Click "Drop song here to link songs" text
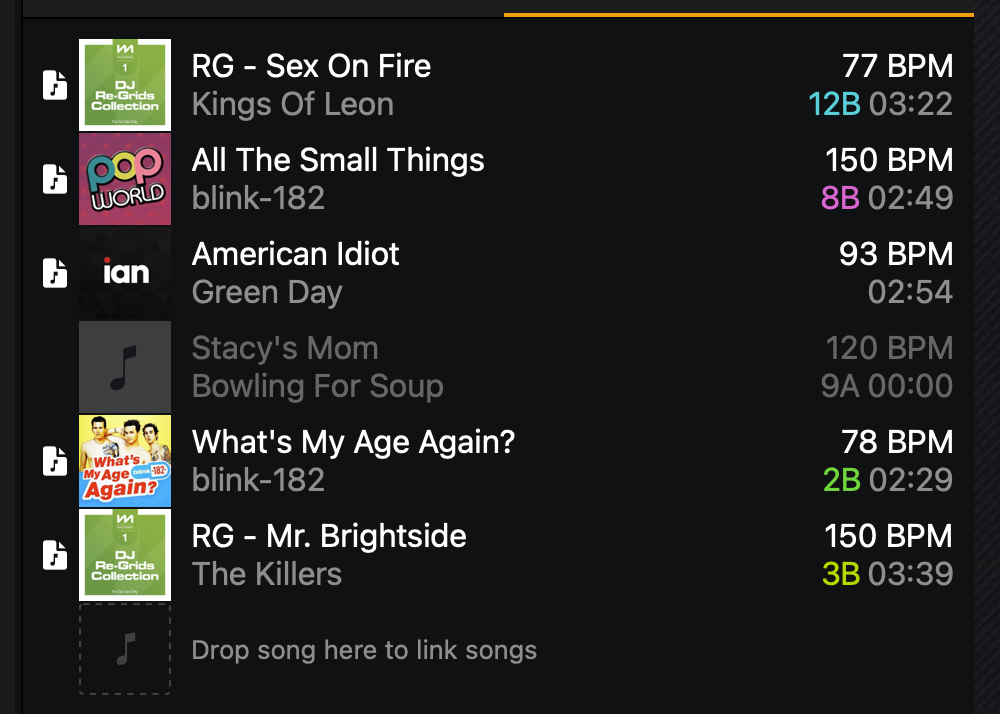The width and height of the screenshot is (1000, 714). [364, 650]
